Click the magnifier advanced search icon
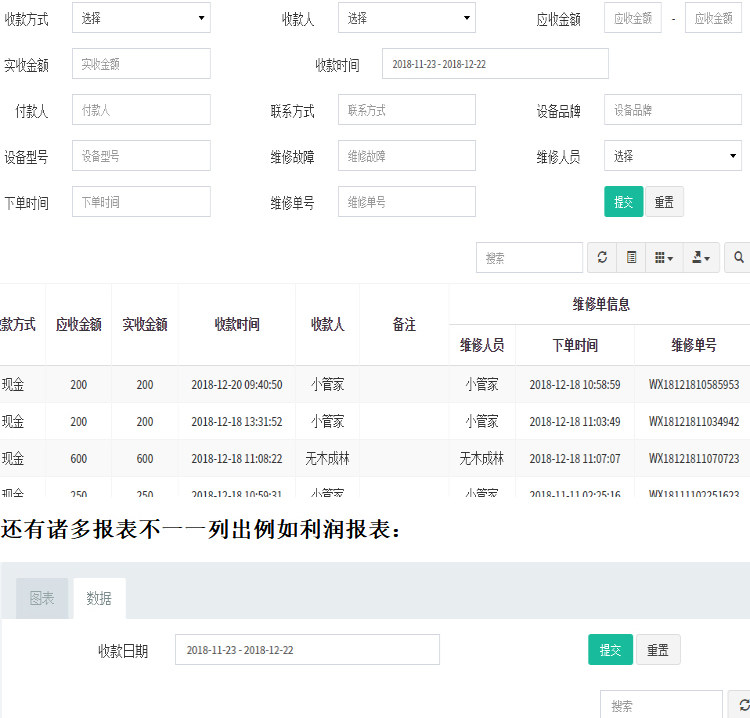The width and height of the screenshot is (750, 718). (x=738, y=257)
